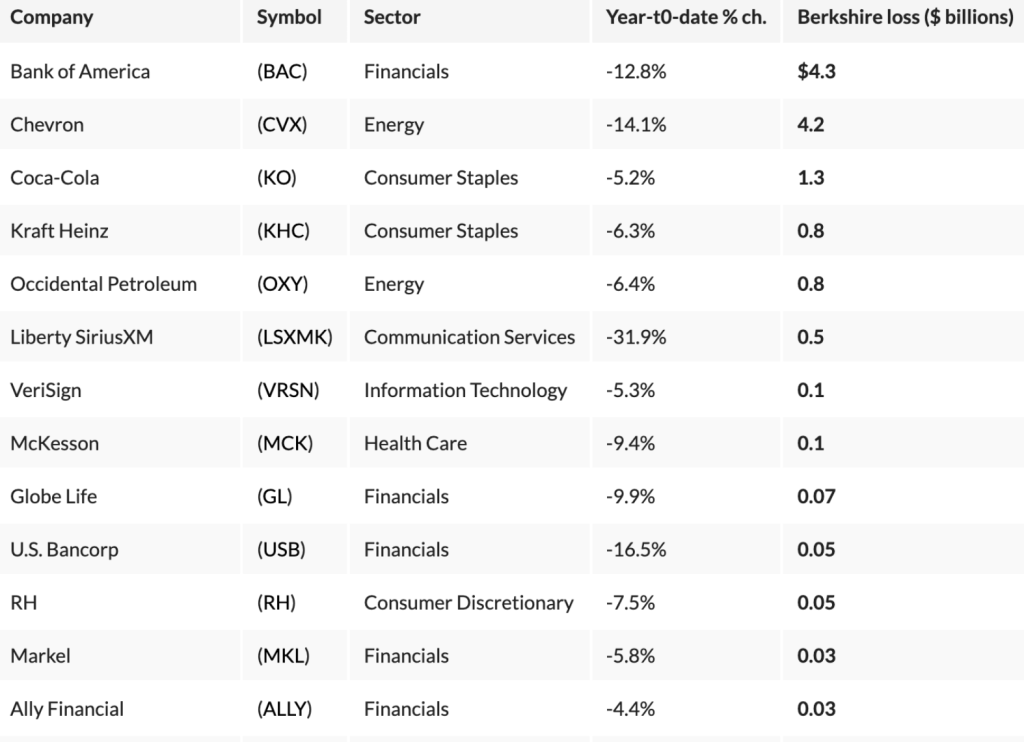Screen dimensions: 1024x742
Task: Click the Ally Financial company name
Action: coord(67,709)
